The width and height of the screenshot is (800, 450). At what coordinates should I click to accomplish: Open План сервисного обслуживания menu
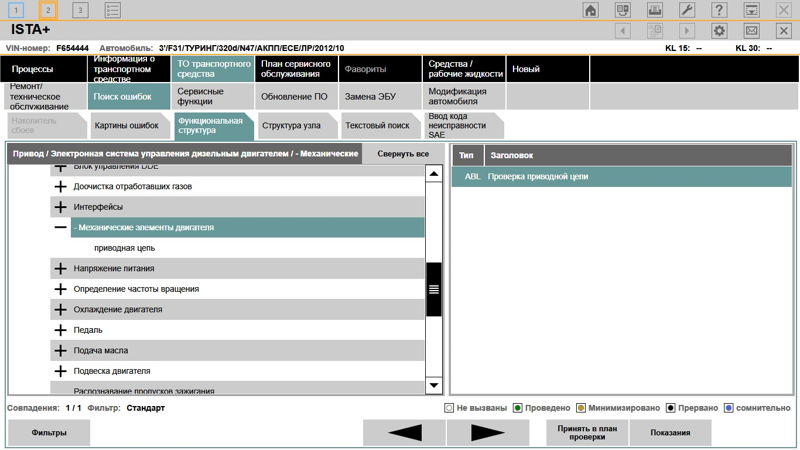click(295, 69)
